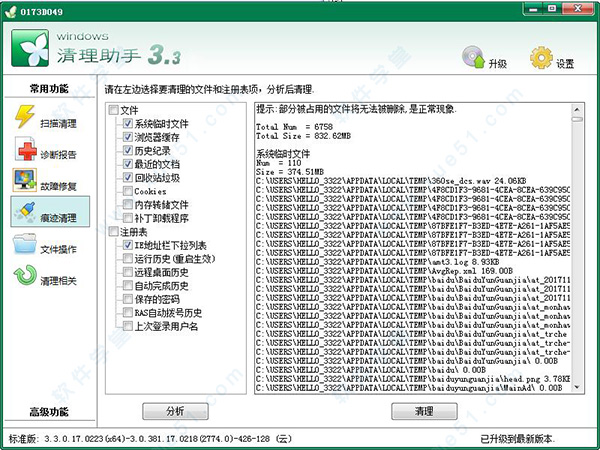Click the 诊断报告 label
Viewport: 600px width, 450px height.
[x=59, y=155]
